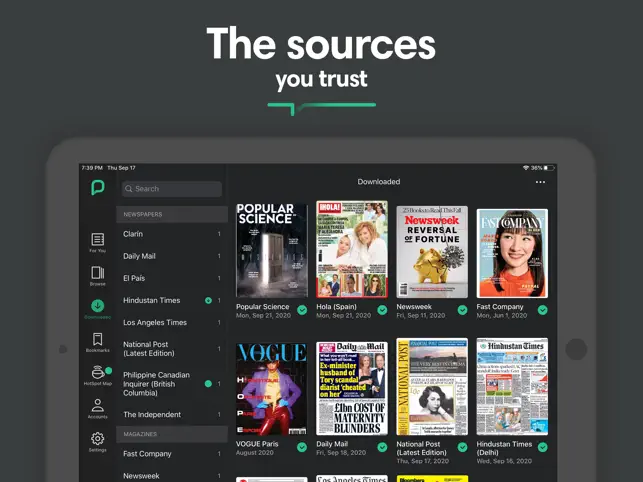Open the three-dot more options menu
Screen dimensions: 643x482
coord(540,182)
